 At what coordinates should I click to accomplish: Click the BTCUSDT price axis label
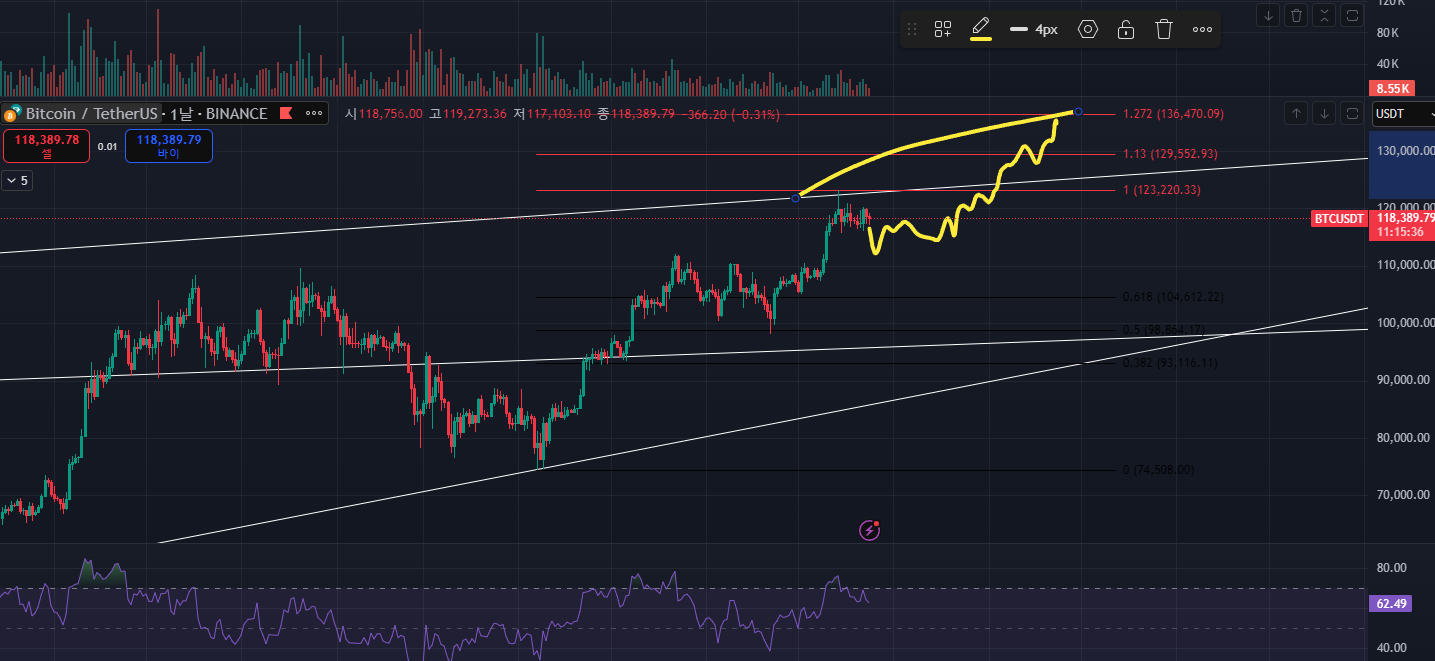tap(1339, 219)
